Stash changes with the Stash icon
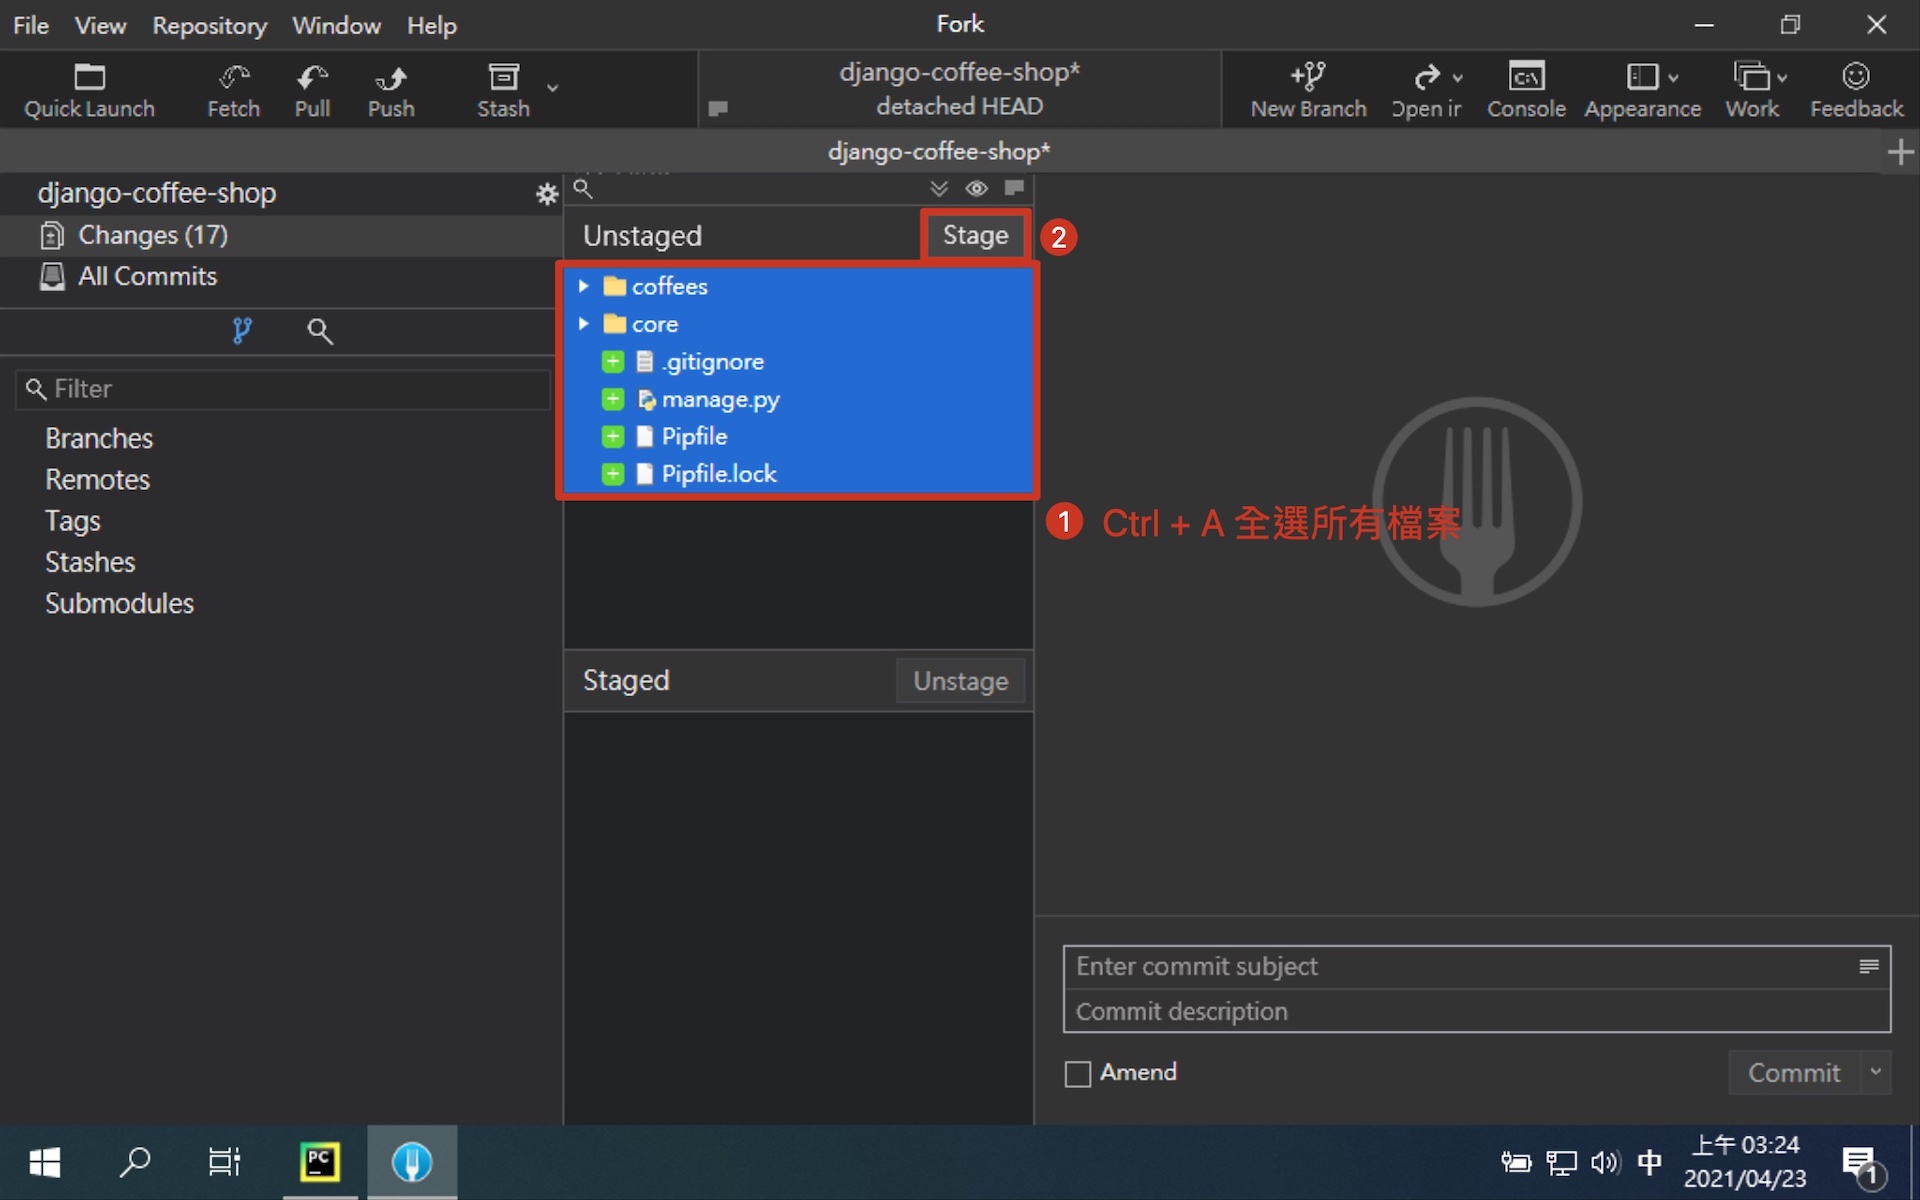 pyautogui.click(x=503, y=90)
